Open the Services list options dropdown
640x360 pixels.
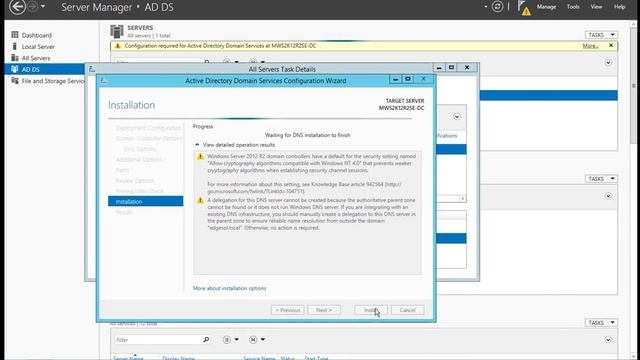pyautogui.click(x=231, y=340)
